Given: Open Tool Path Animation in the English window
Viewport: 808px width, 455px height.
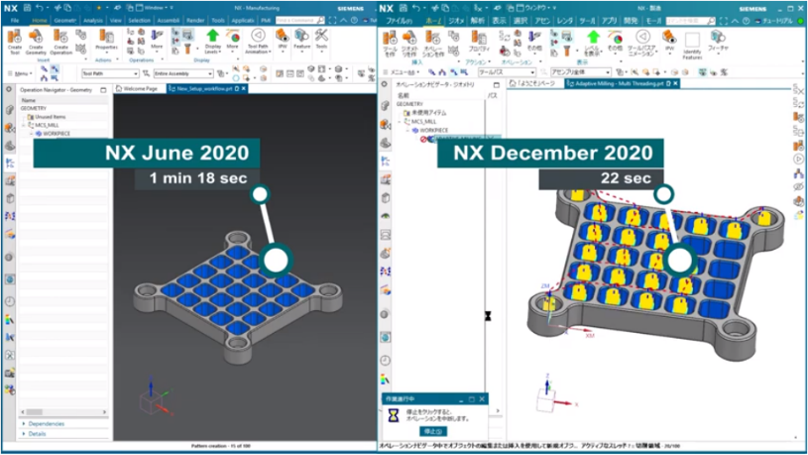Looking at the screenshot, I should tap(258, 41).
